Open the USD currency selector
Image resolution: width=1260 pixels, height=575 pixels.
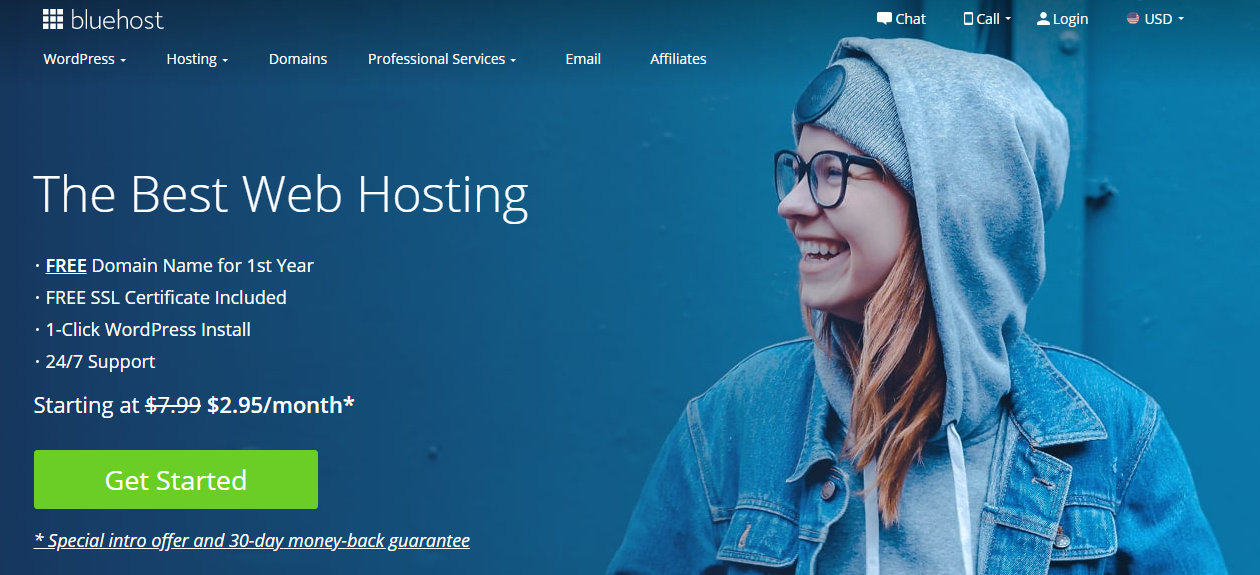(1155, 19)
